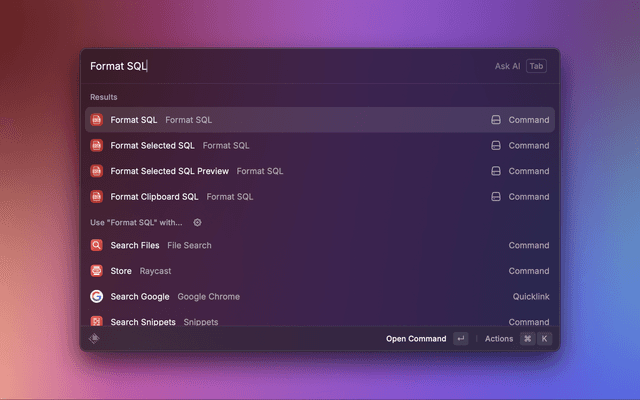Image resolution: width=640 pixels, height=400 pixels.
Task: Click the Format Selected SQL Preview icon
Action: [x=97, y=171]
